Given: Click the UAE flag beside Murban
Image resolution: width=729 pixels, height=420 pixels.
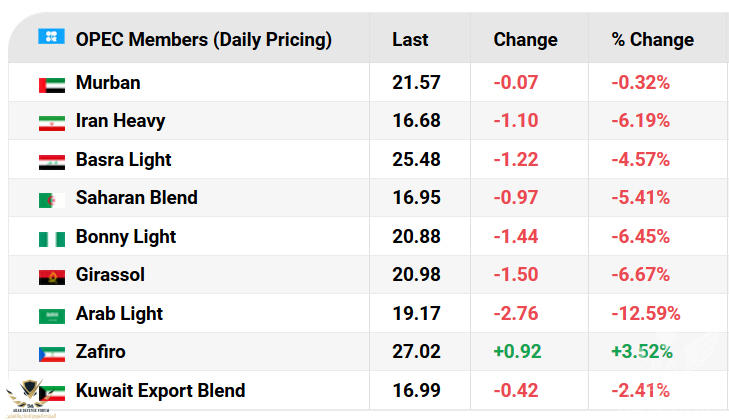Looking at the screenshot, I should pyautogui.click(x=51, y=84).
